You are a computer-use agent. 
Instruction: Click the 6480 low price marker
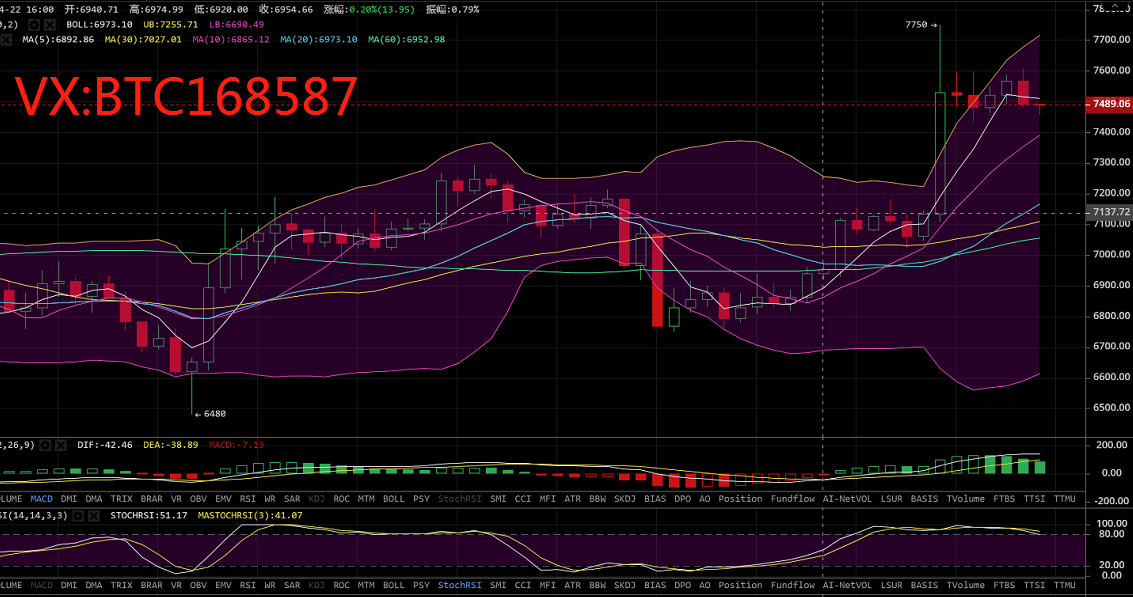tap(213, 414)
